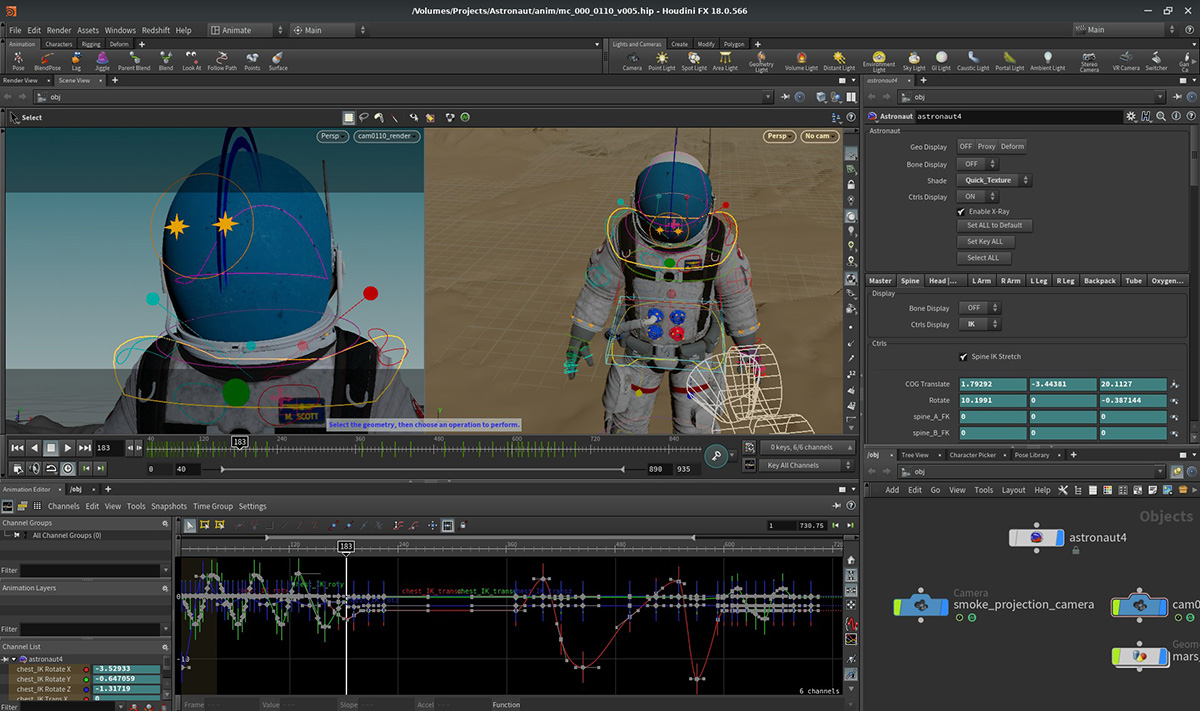Click the frame 183 timeline marker
Image resolution: width=1200 pixels, height=711 pixels.
(240, 441)
